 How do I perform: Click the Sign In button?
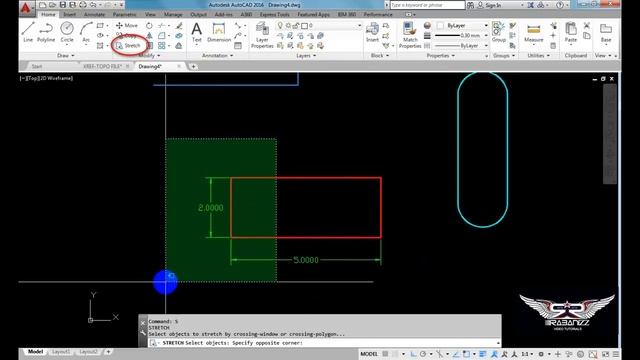point(489,5)
